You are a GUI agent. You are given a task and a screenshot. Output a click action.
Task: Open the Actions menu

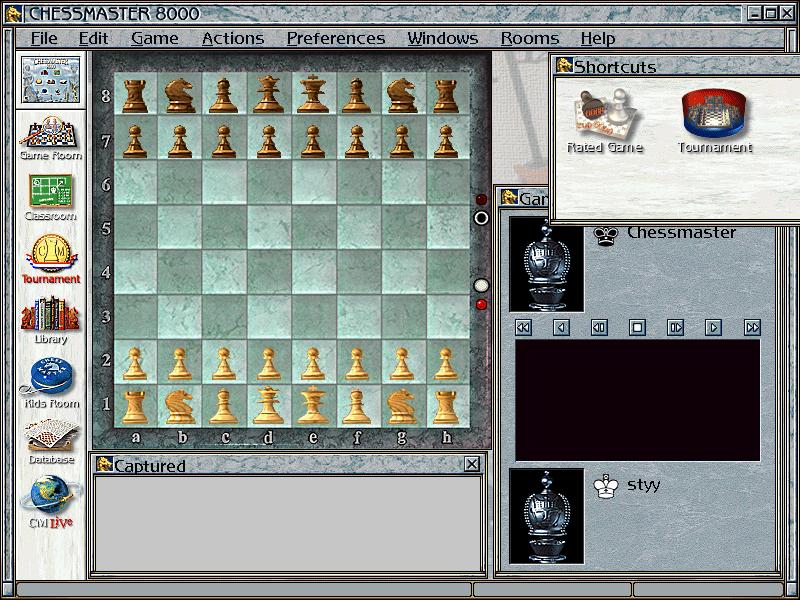[x=233, y=38]
